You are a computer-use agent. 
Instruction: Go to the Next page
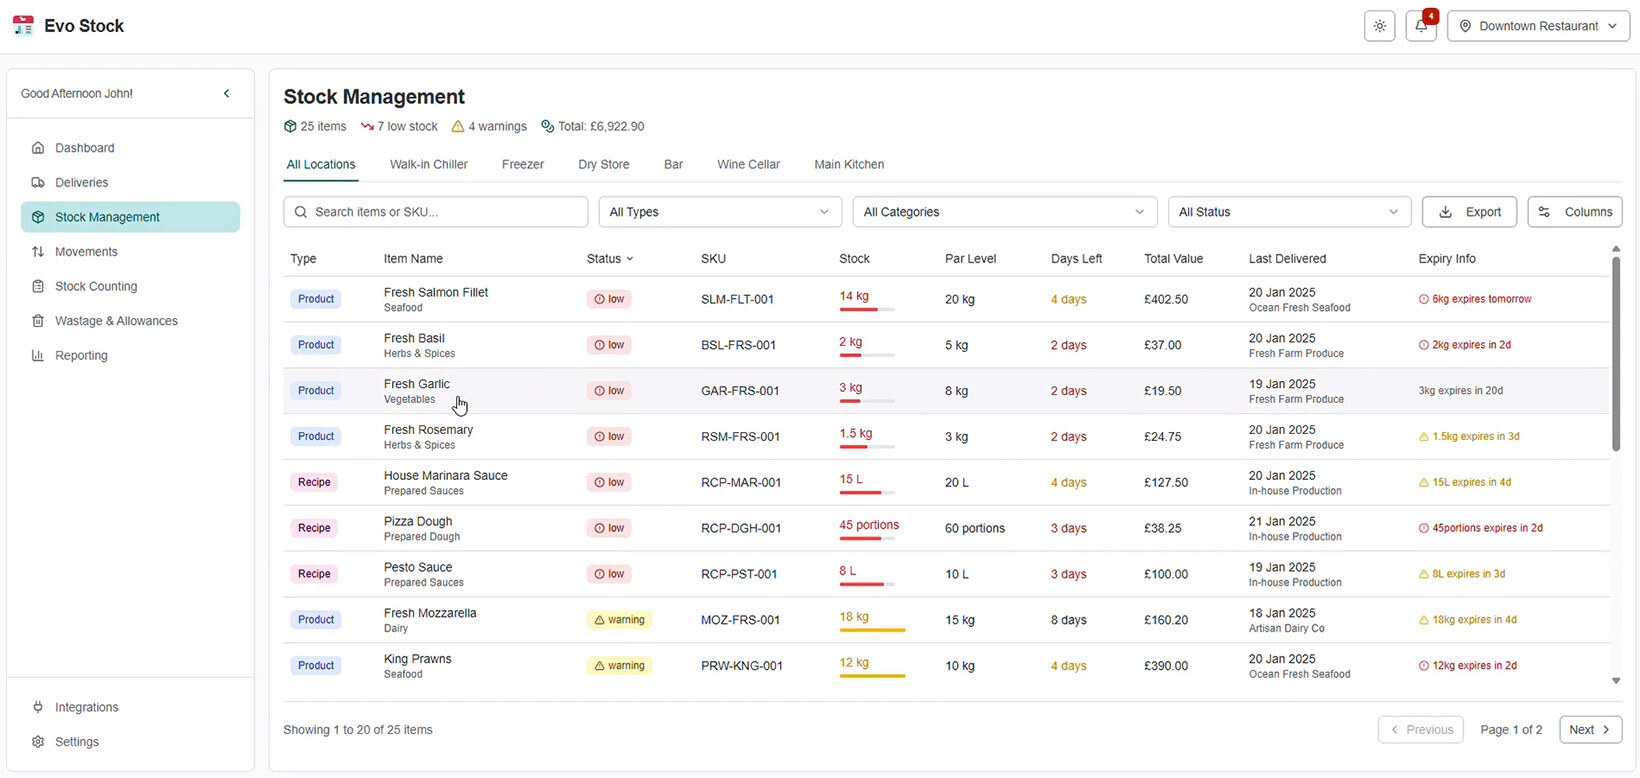tap(1589, 730)
